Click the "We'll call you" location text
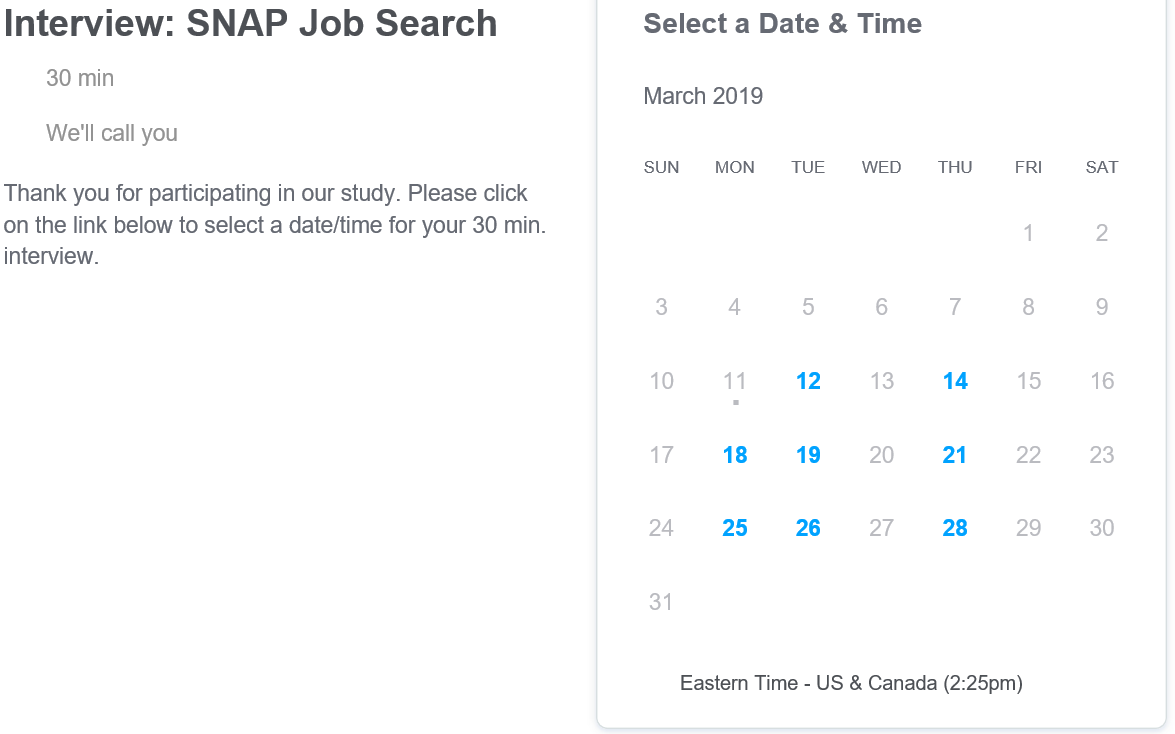1175x734 pixels. (x=112, y=133)
